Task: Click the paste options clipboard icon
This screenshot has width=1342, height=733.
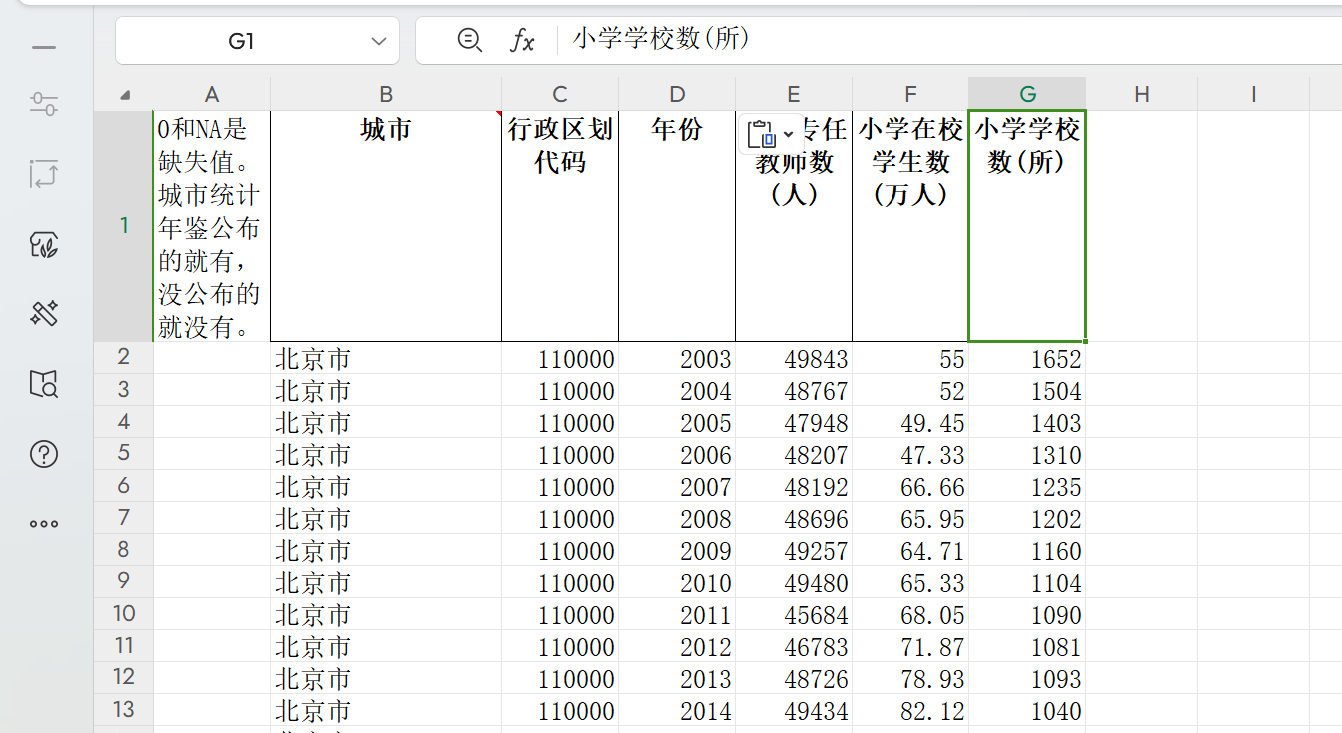Action: coord(761,134)
